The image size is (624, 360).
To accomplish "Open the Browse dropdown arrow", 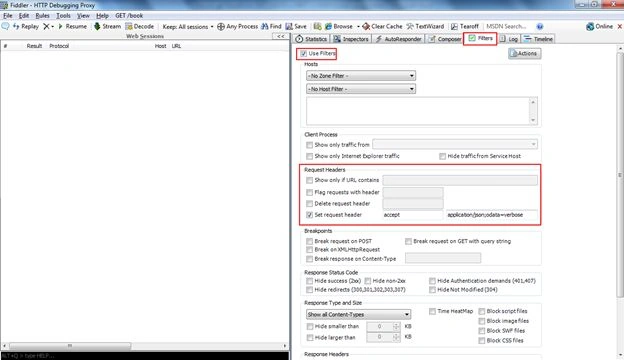I will 358,27.
